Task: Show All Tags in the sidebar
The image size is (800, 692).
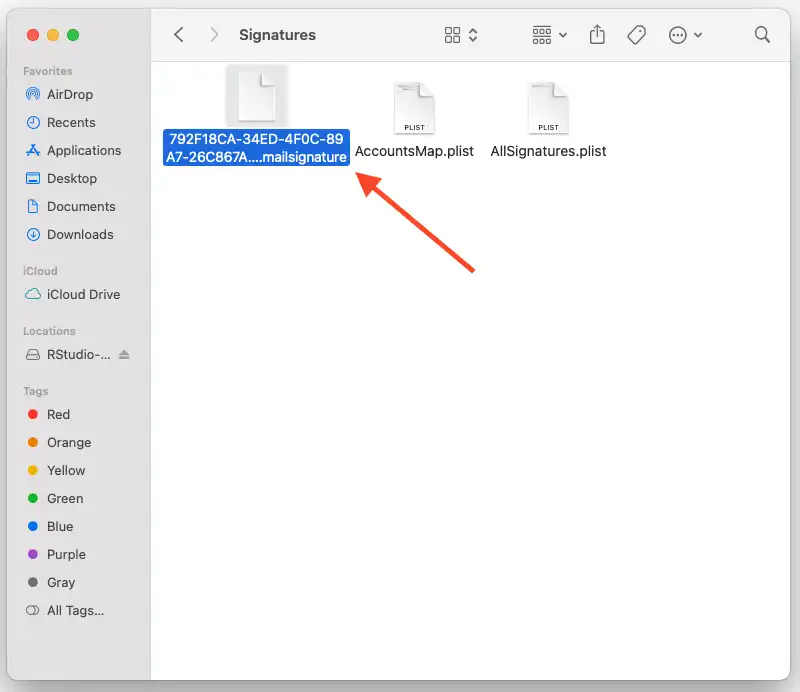Action: click(x=75, y=610)
